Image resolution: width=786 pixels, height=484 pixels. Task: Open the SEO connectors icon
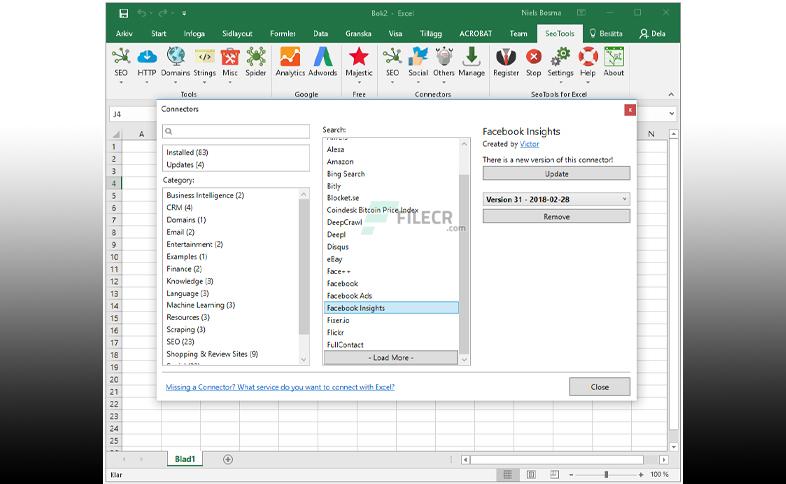(x=392, y=57)
